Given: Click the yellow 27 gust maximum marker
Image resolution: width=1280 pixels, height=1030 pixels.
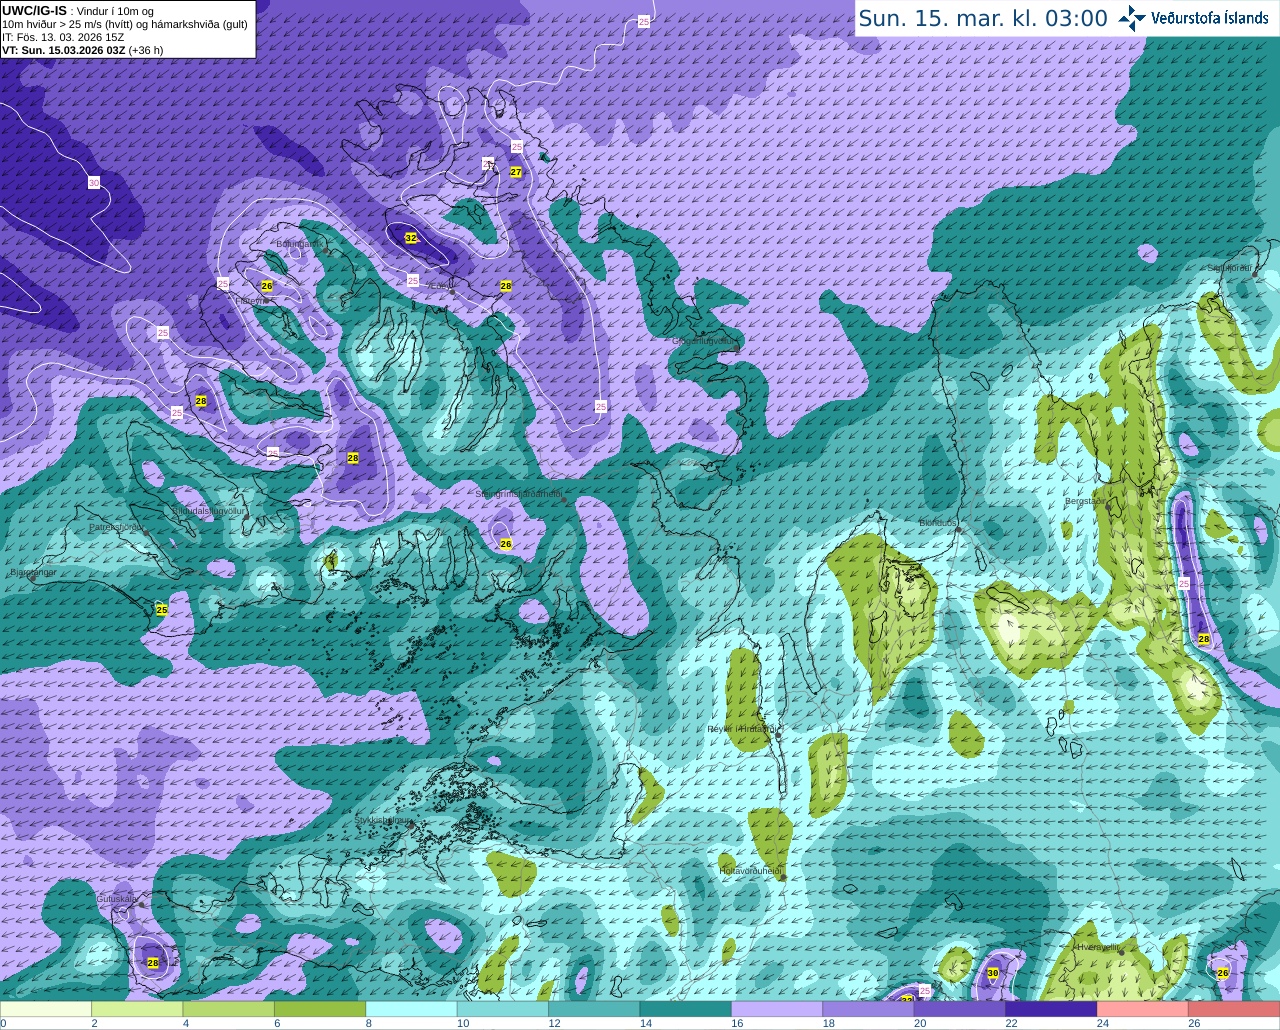Looking at the screenshot, I should click(516, 172).
